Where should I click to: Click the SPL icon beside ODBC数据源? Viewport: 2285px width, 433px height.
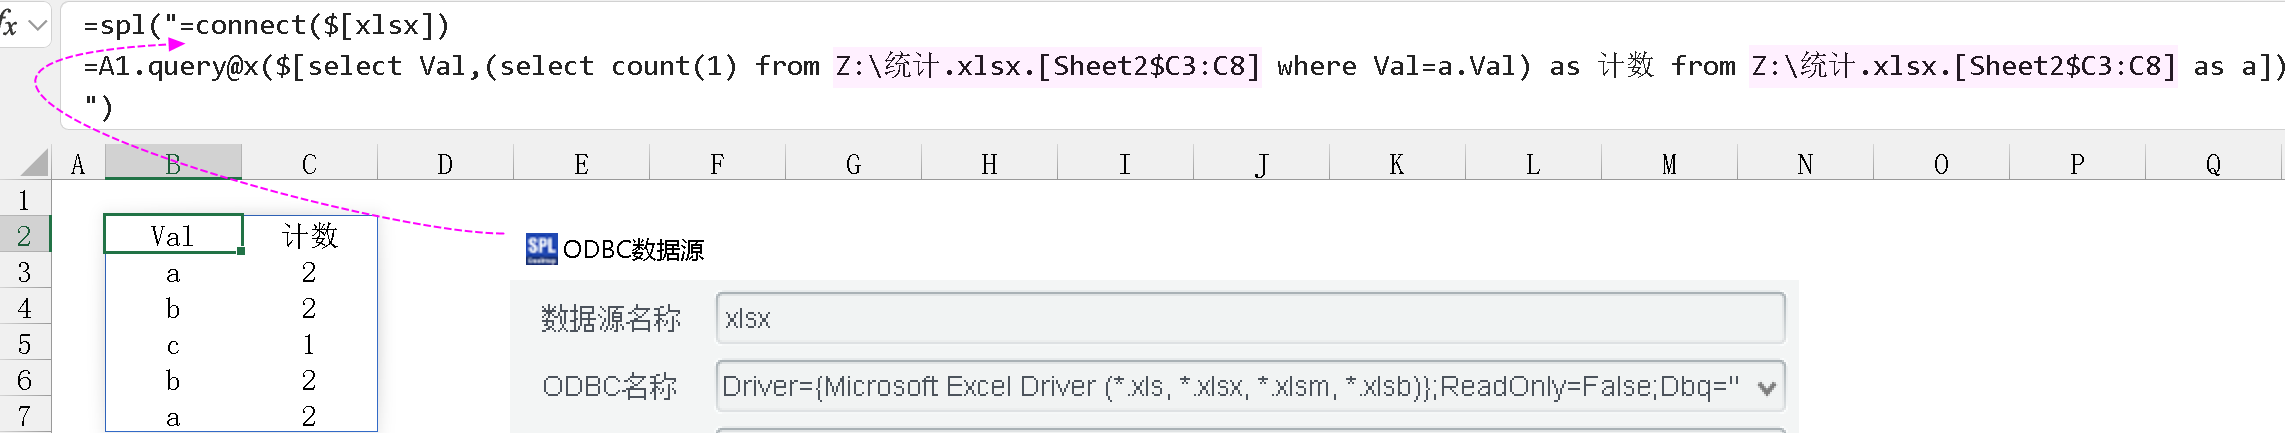click(x=541, y=249)
